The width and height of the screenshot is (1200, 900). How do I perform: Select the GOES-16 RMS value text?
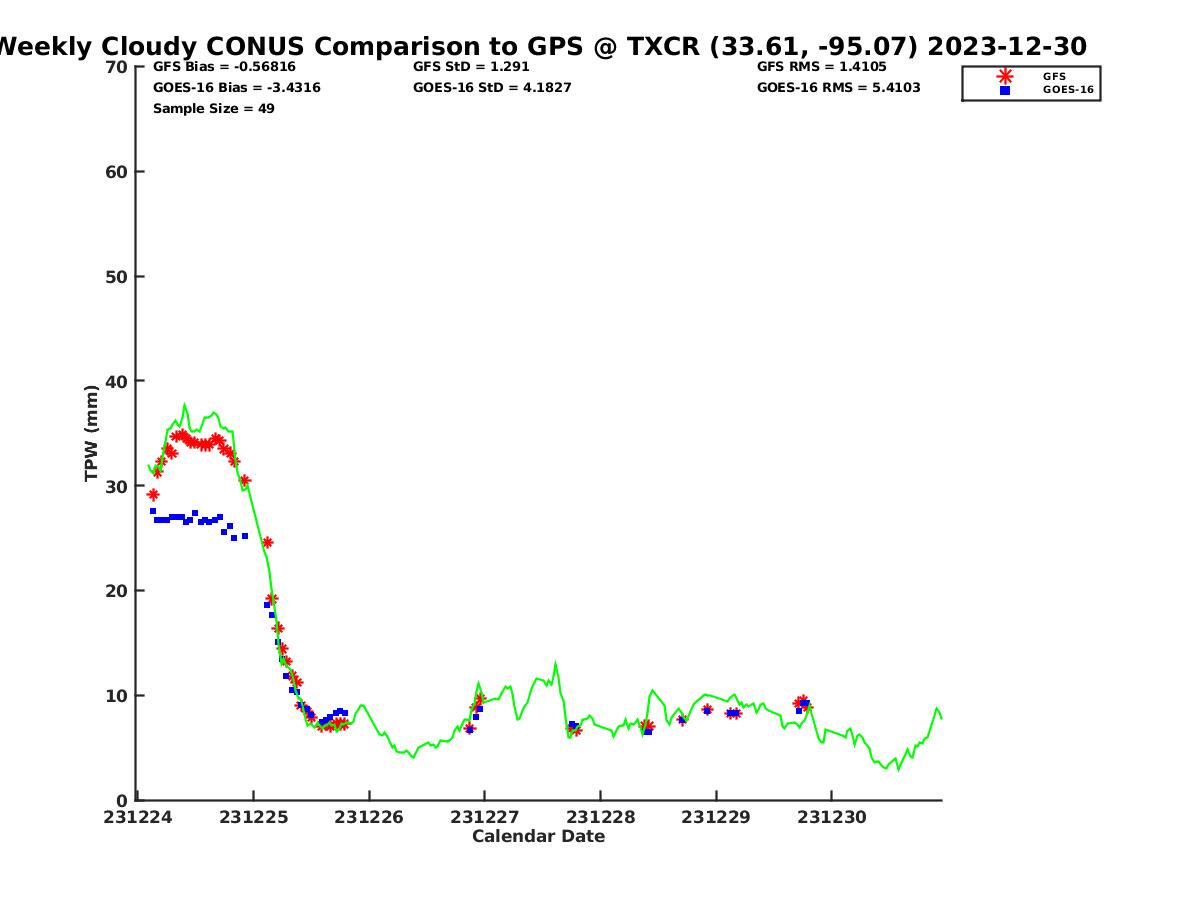(838, 88)
